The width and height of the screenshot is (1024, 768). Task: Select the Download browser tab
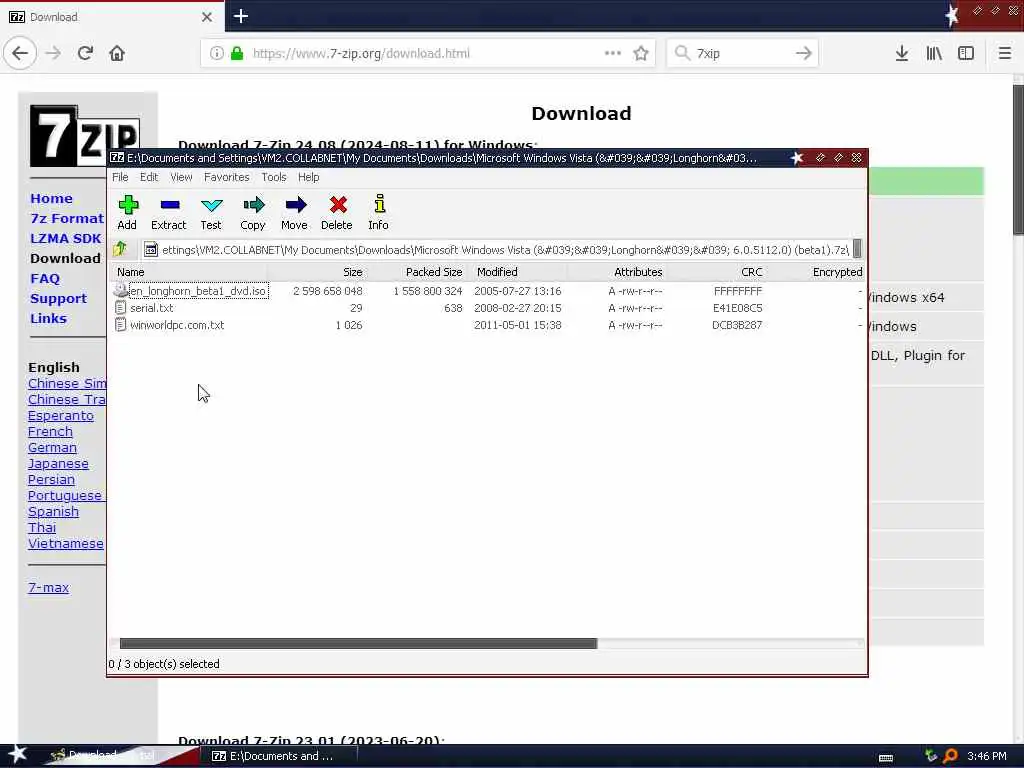pos(112,17)
